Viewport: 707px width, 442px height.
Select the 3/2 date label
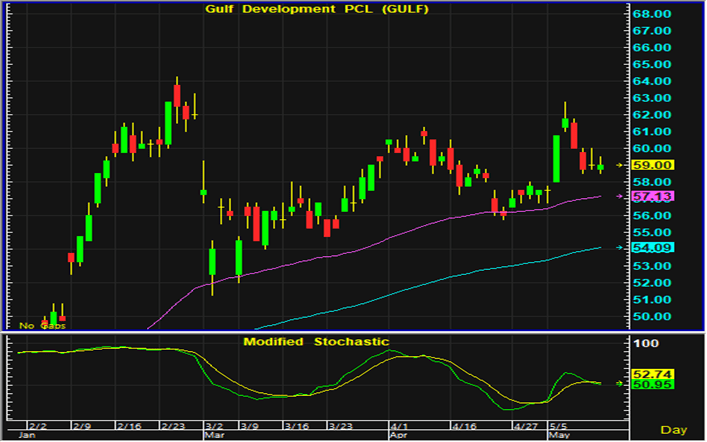214,426
